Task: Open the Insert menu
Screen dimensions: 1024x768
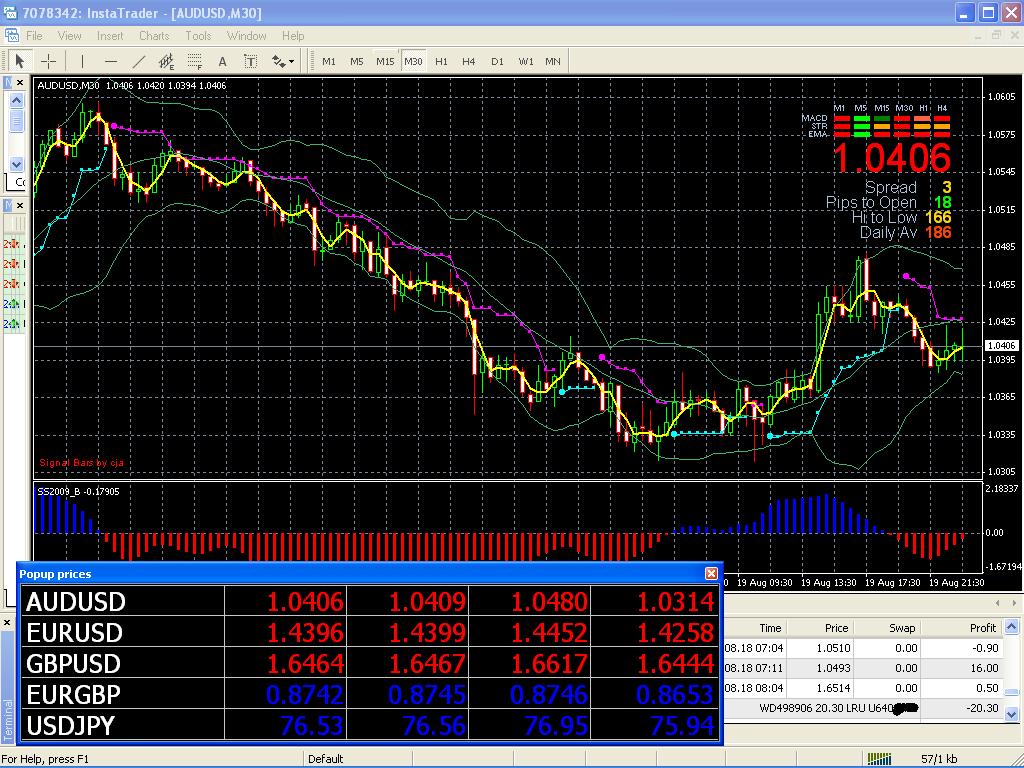Action: pyautogui.click(x=110, y=36)
